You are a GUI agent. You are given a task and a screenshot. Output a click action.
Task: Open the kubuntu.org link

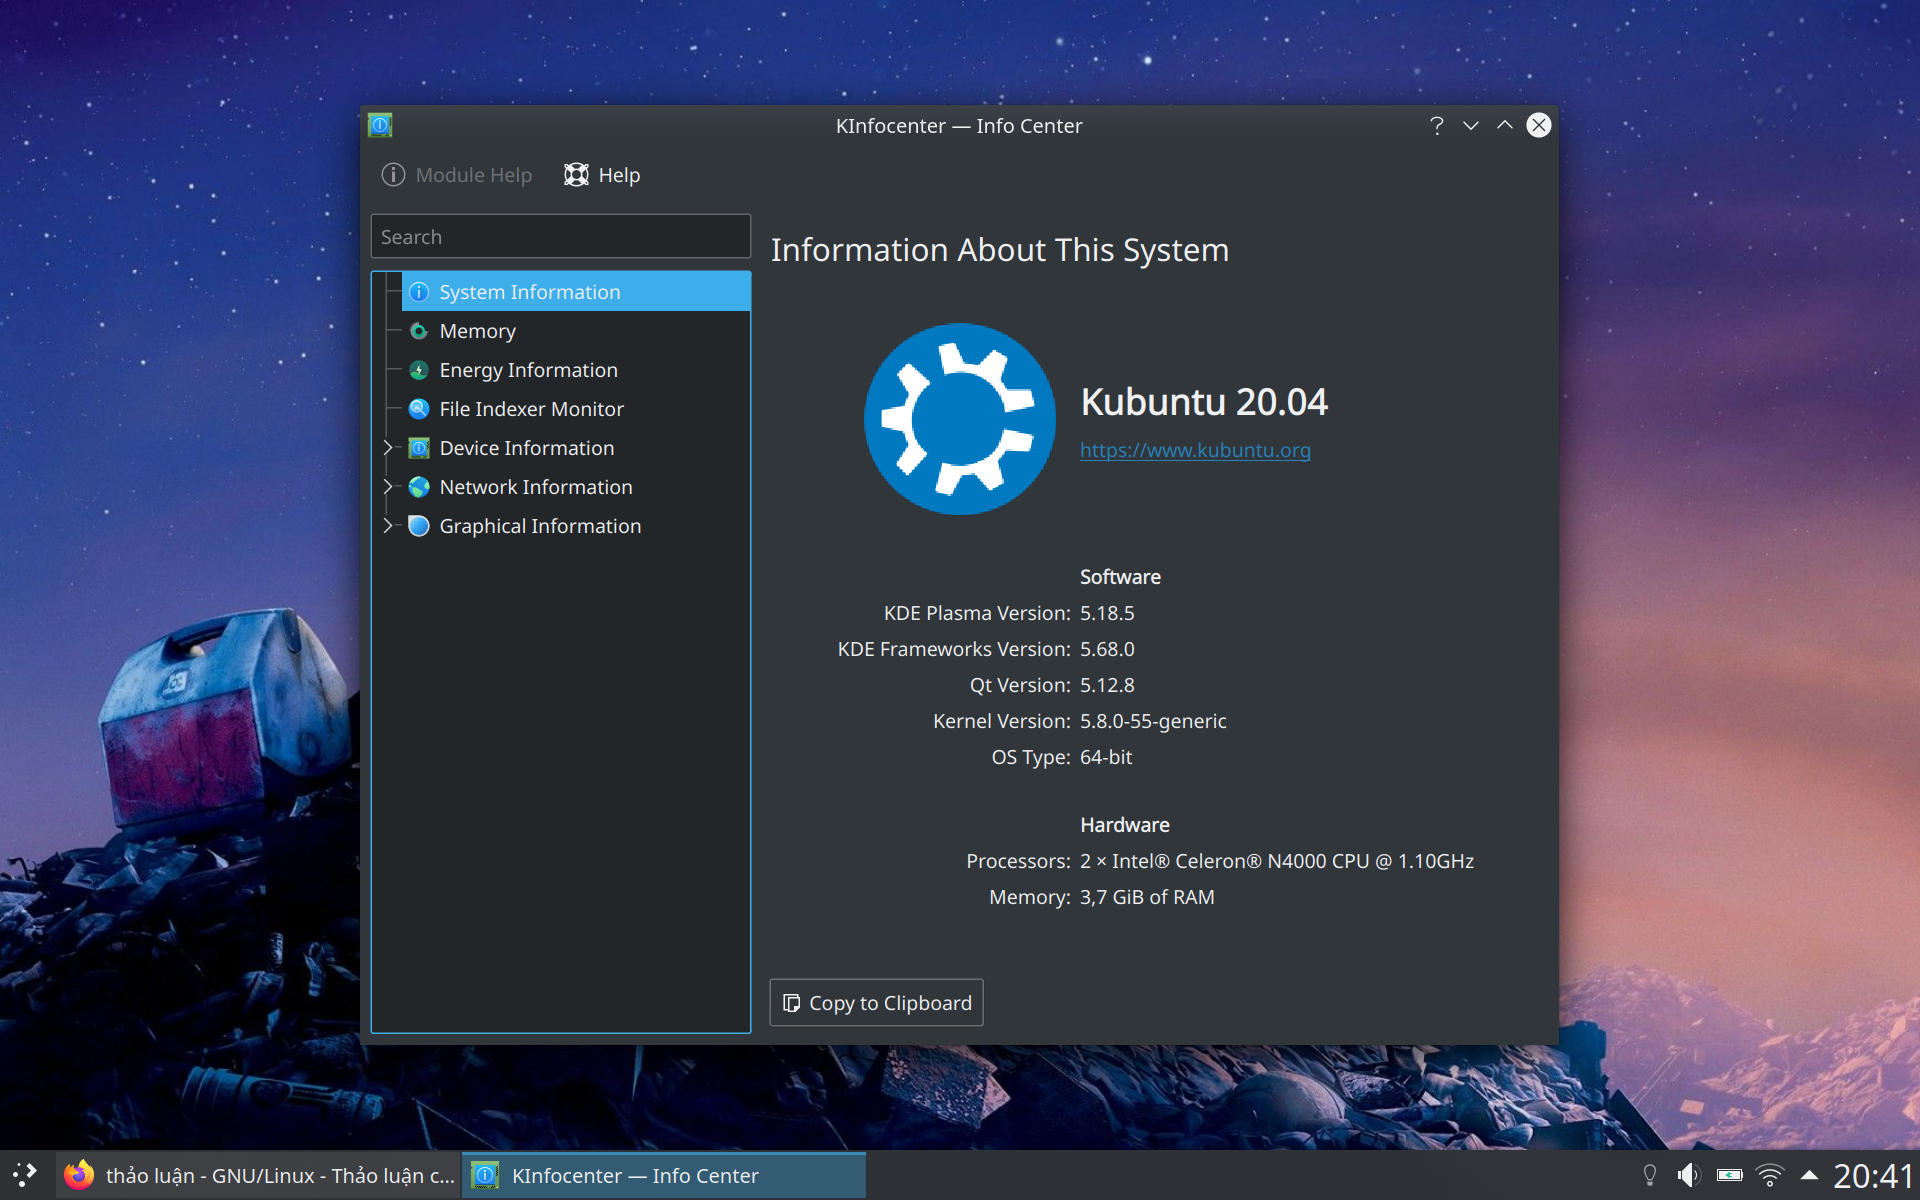(x=1195, y=450)
